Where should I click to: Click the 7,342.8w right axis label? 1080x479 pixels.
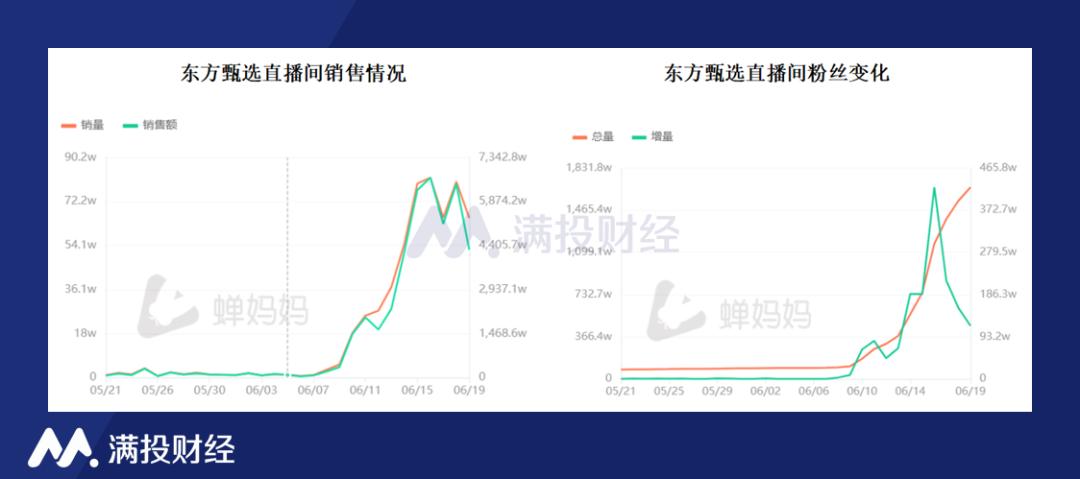502,157
